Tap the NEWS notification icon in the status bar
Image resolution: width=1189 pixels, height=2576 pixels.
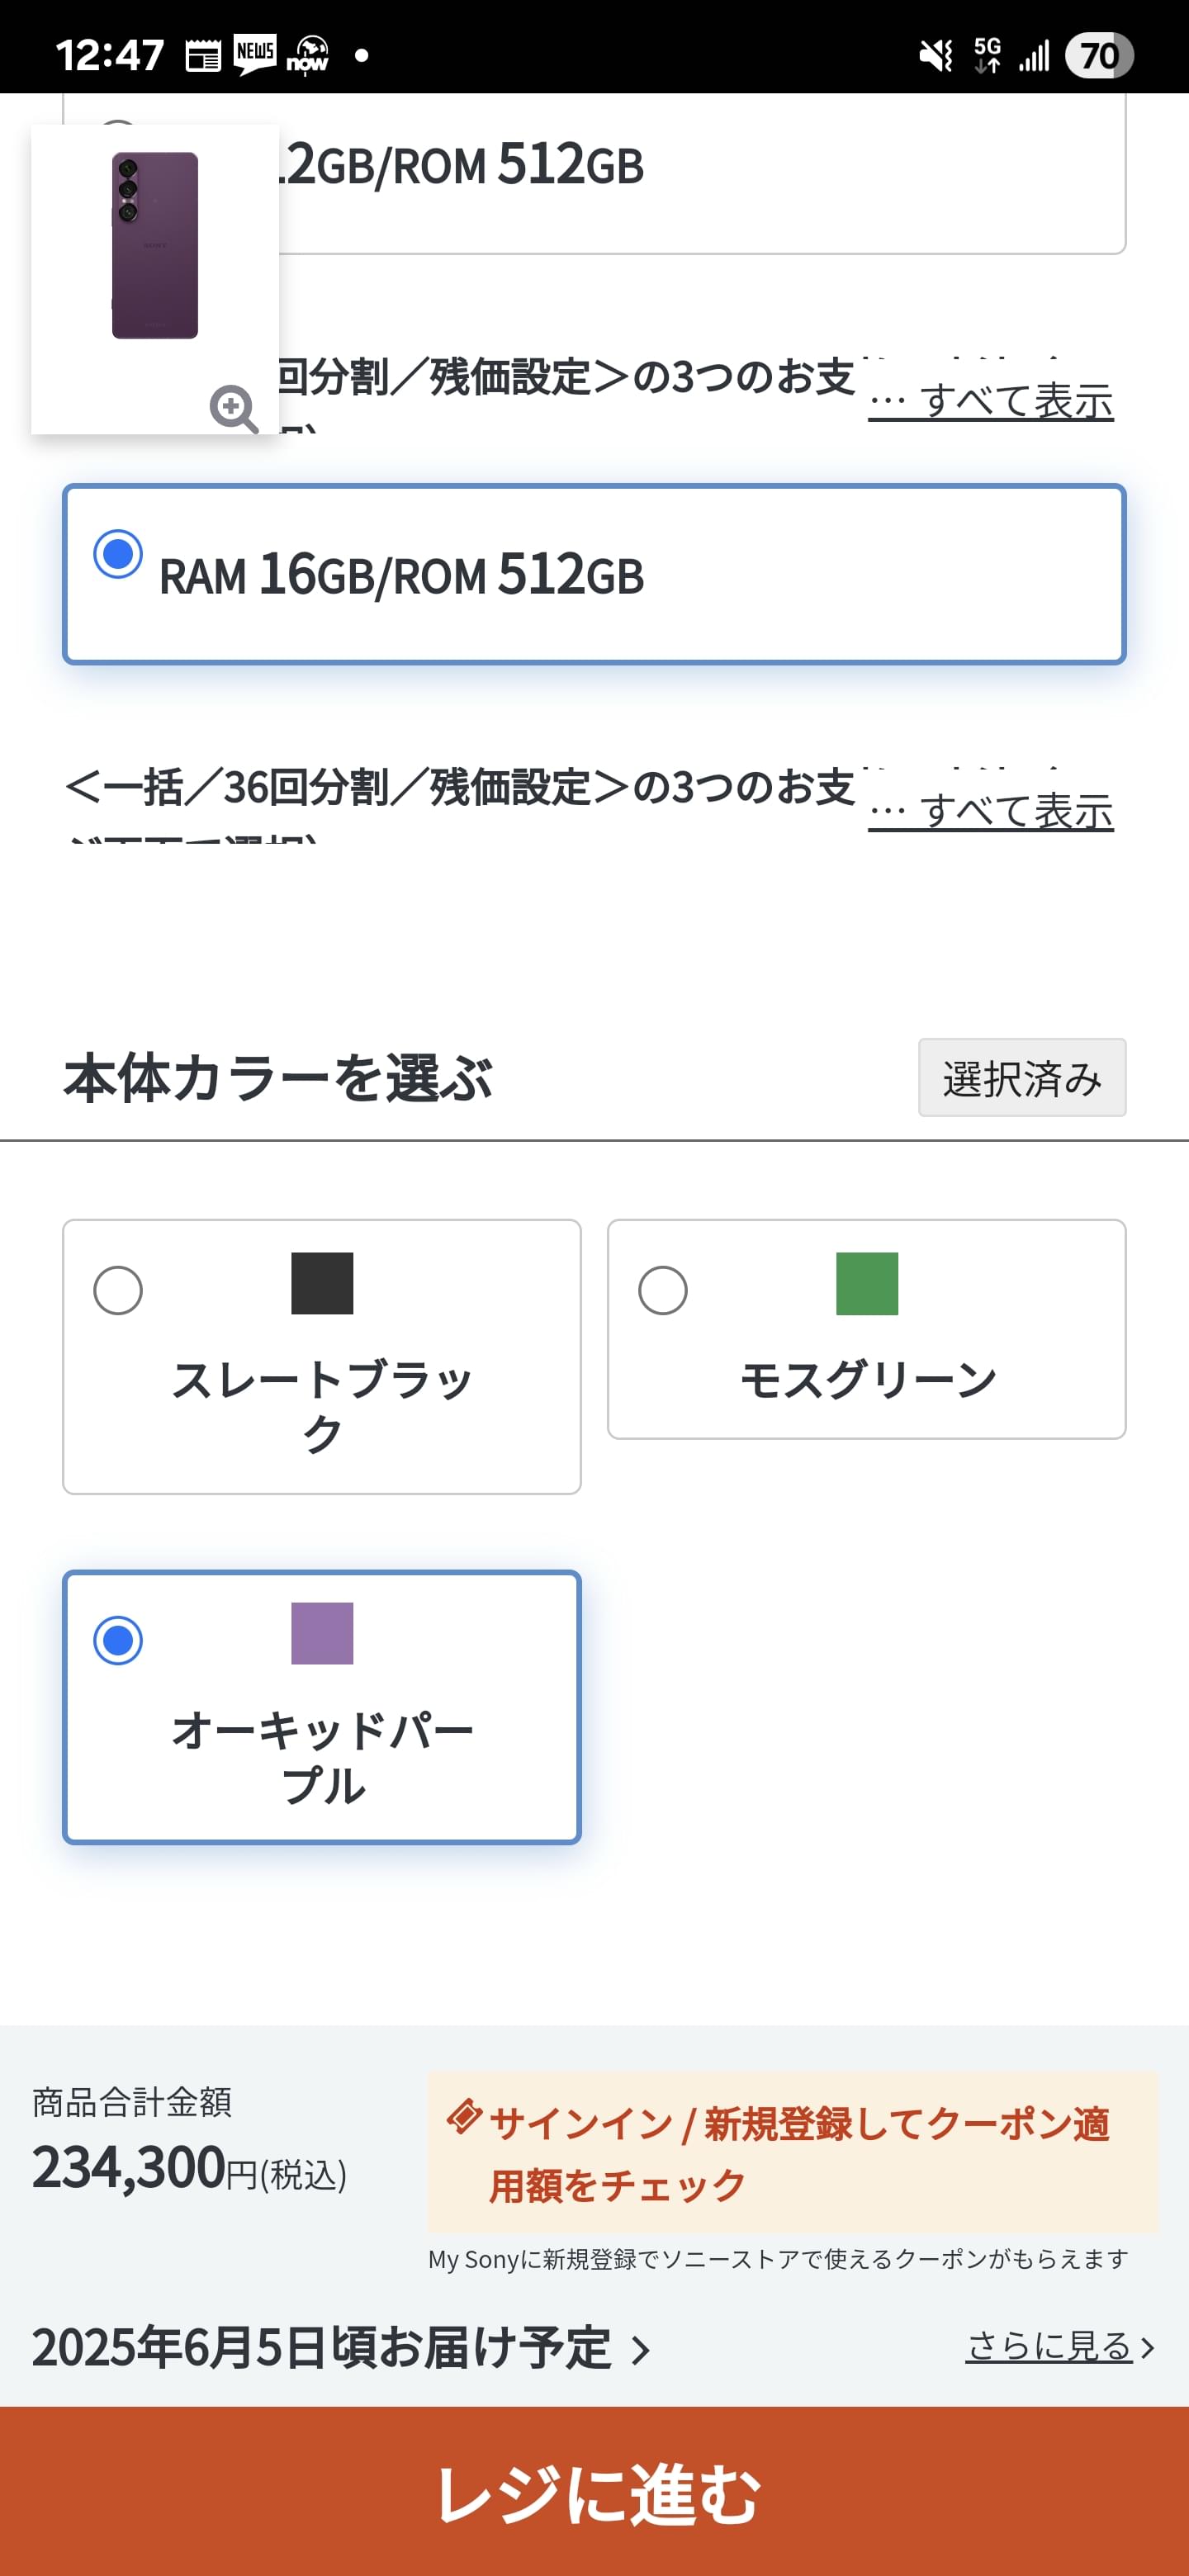click(255, 54)
